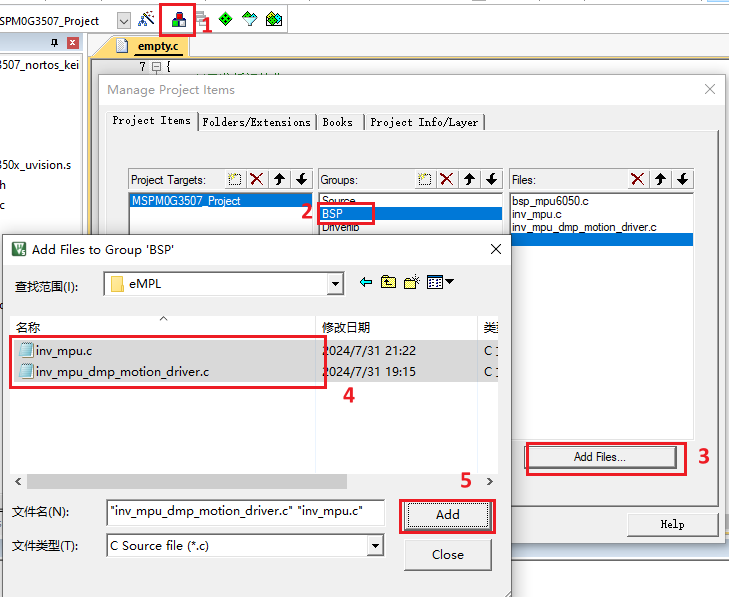Switch to Folders/Extensions tab
The image size is (729, 597).
(x=256, y=122)
